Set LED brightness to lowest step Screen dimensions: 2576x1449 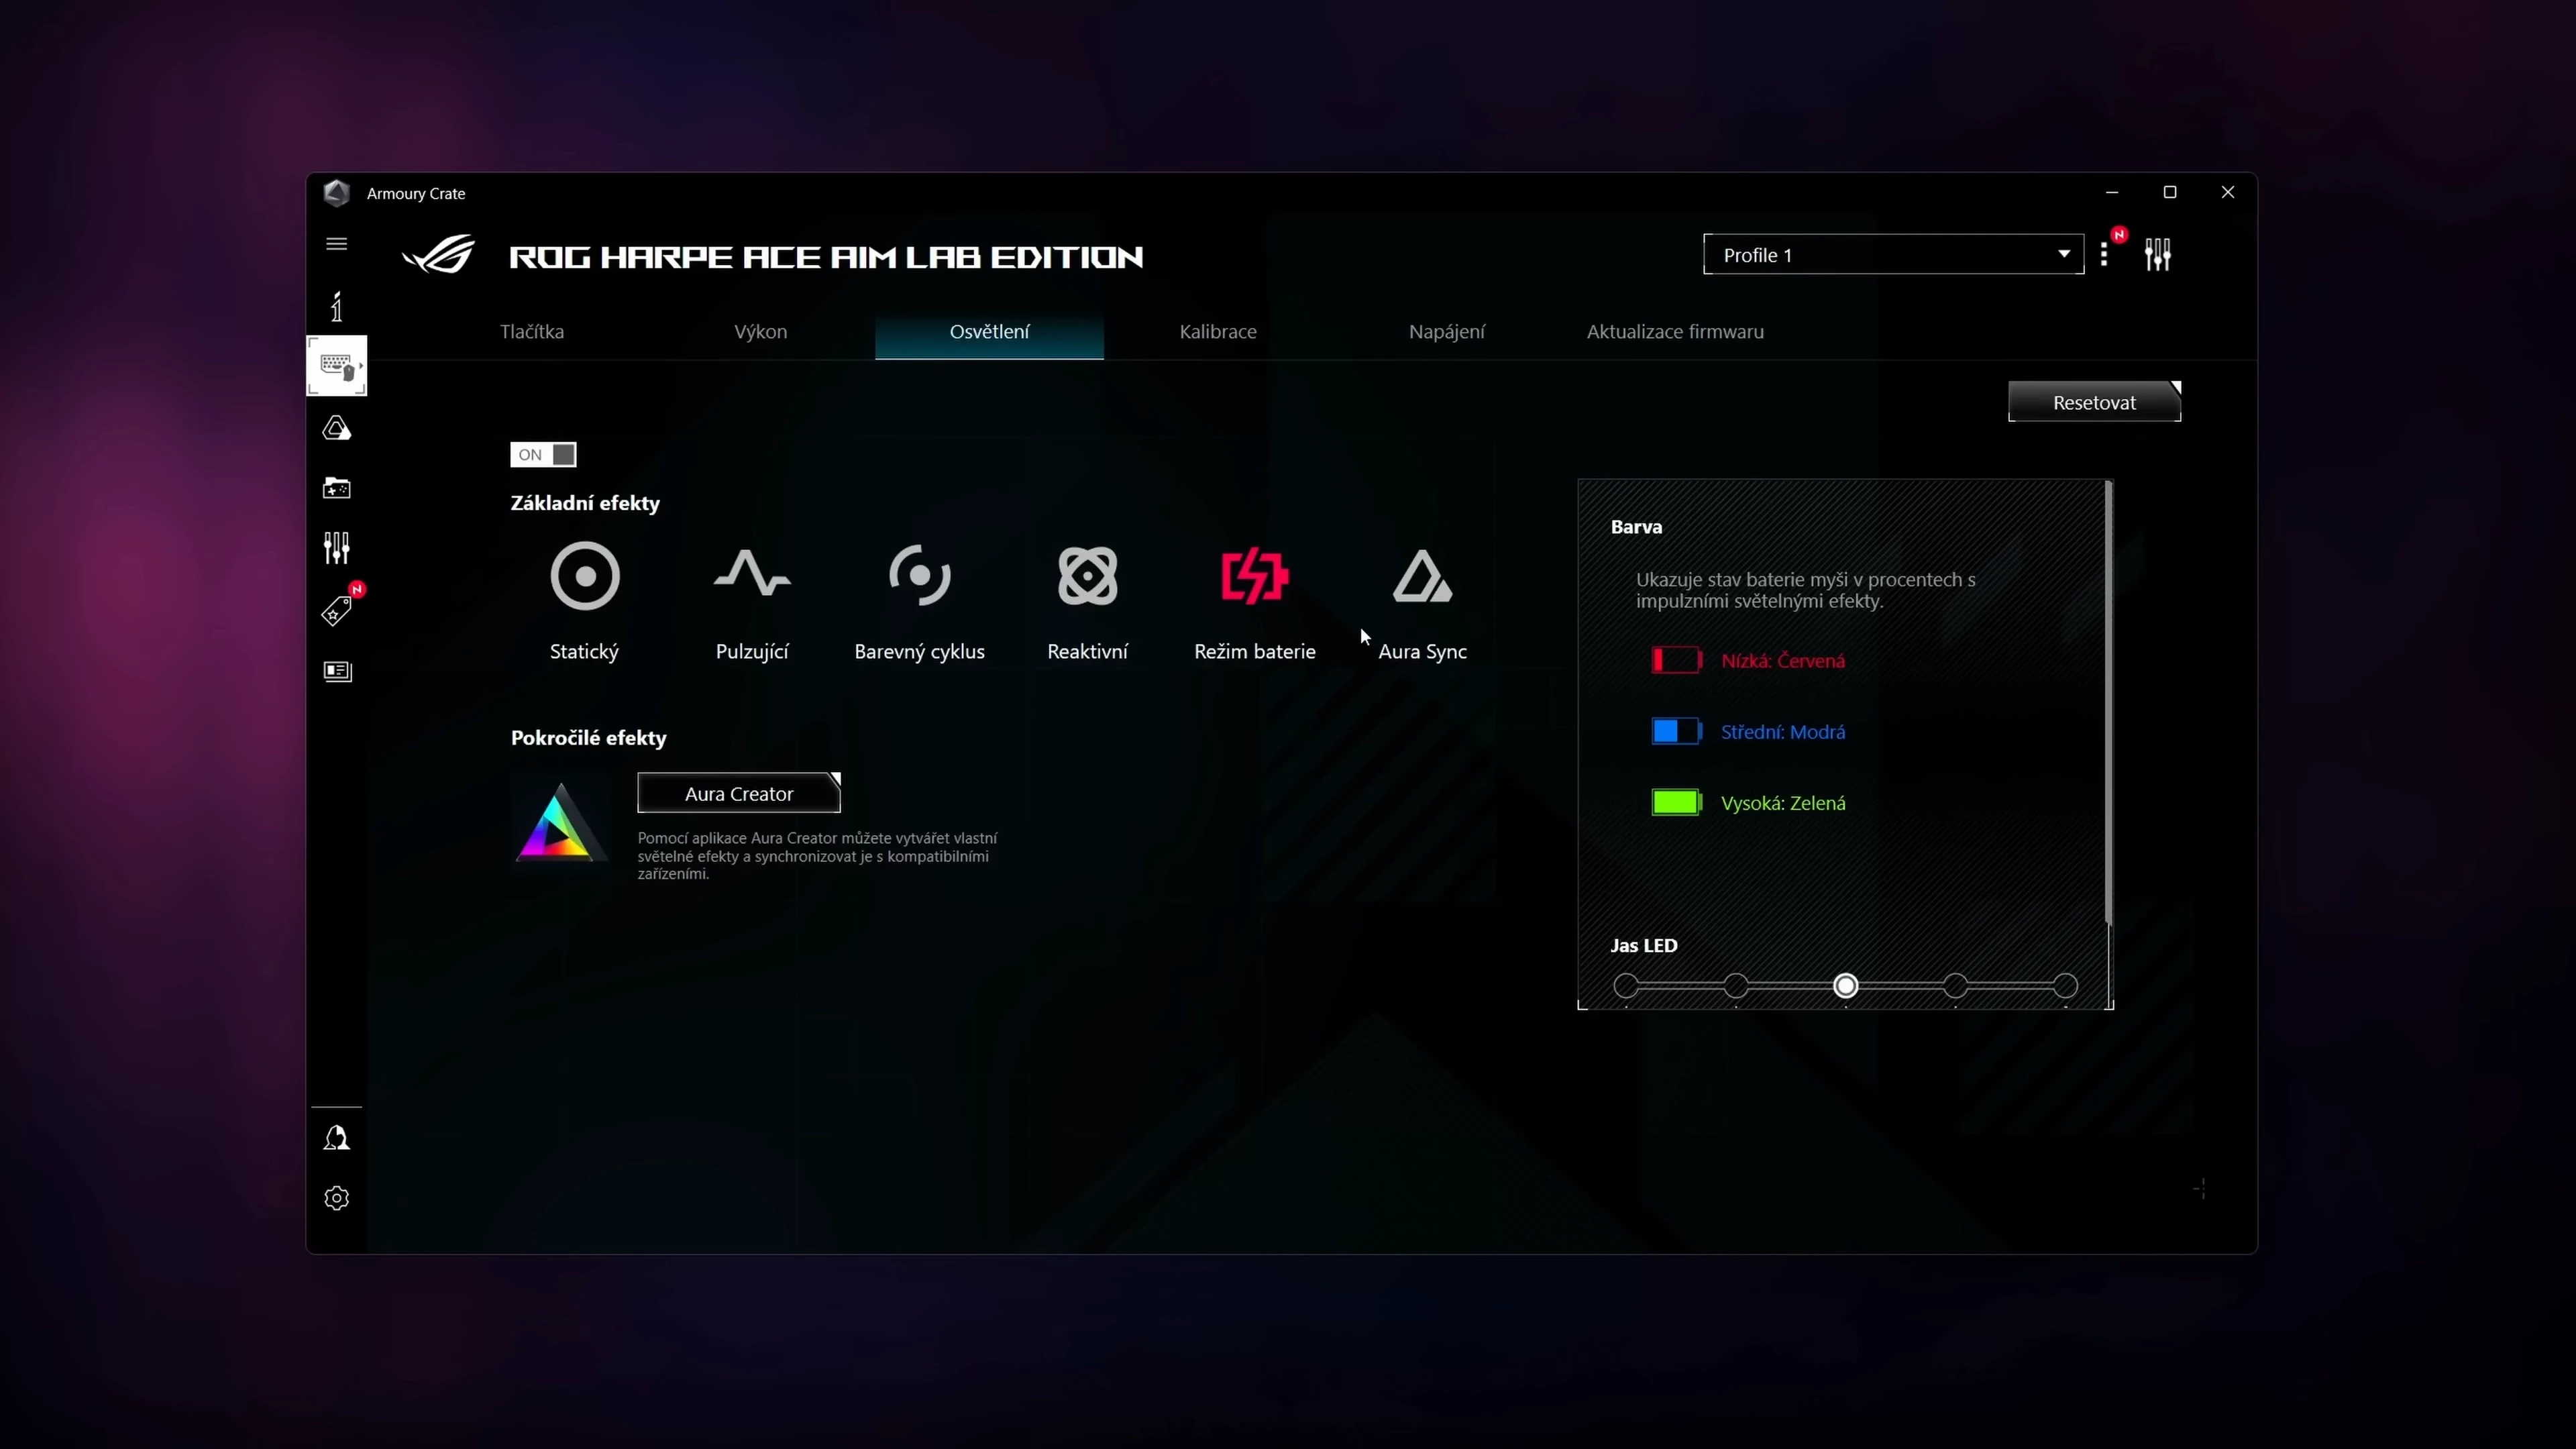[1626, 986]
